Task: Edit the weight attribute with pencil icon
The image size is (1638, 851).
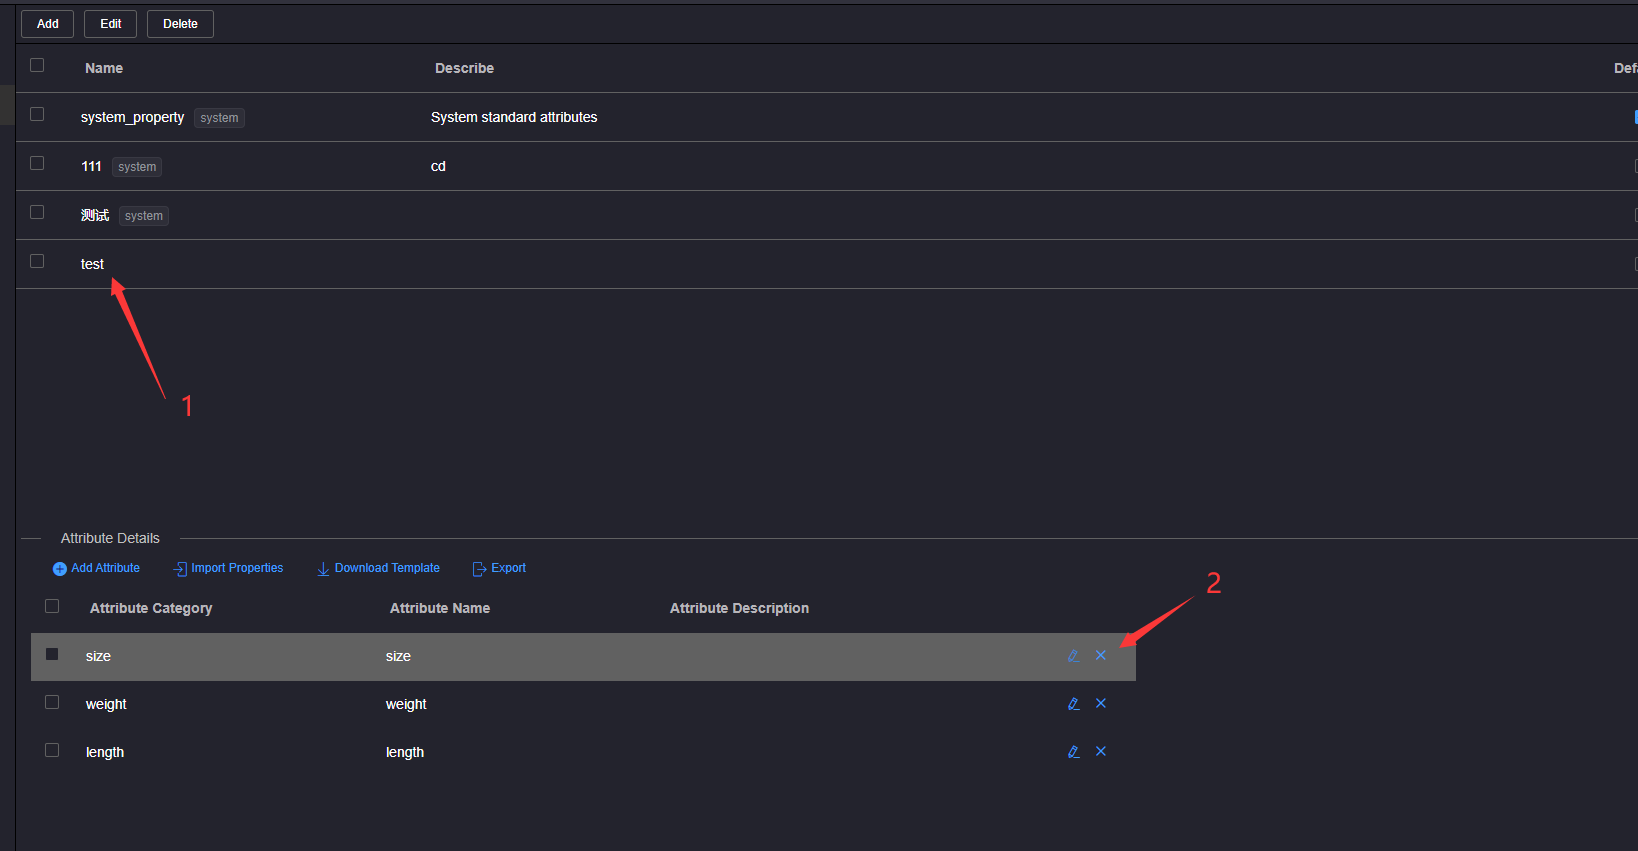Action: pos(1073,704)
